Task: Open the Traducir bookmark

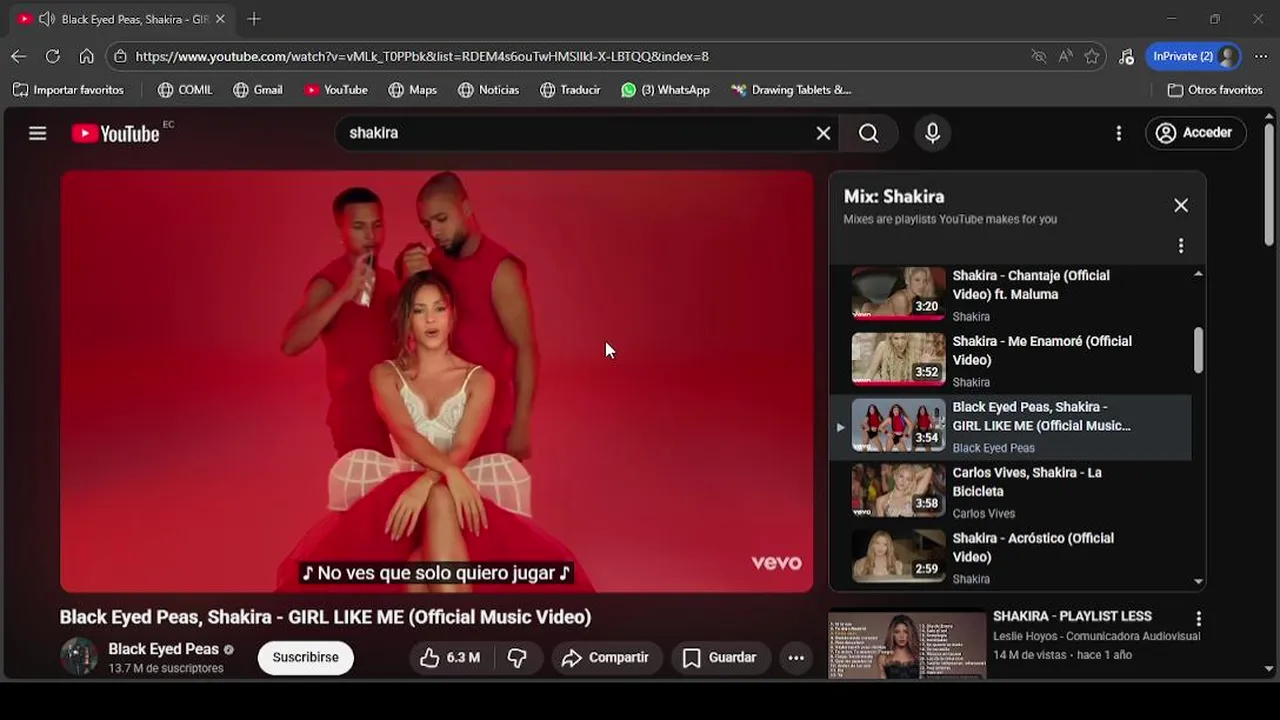Action: tap(570, 90)
